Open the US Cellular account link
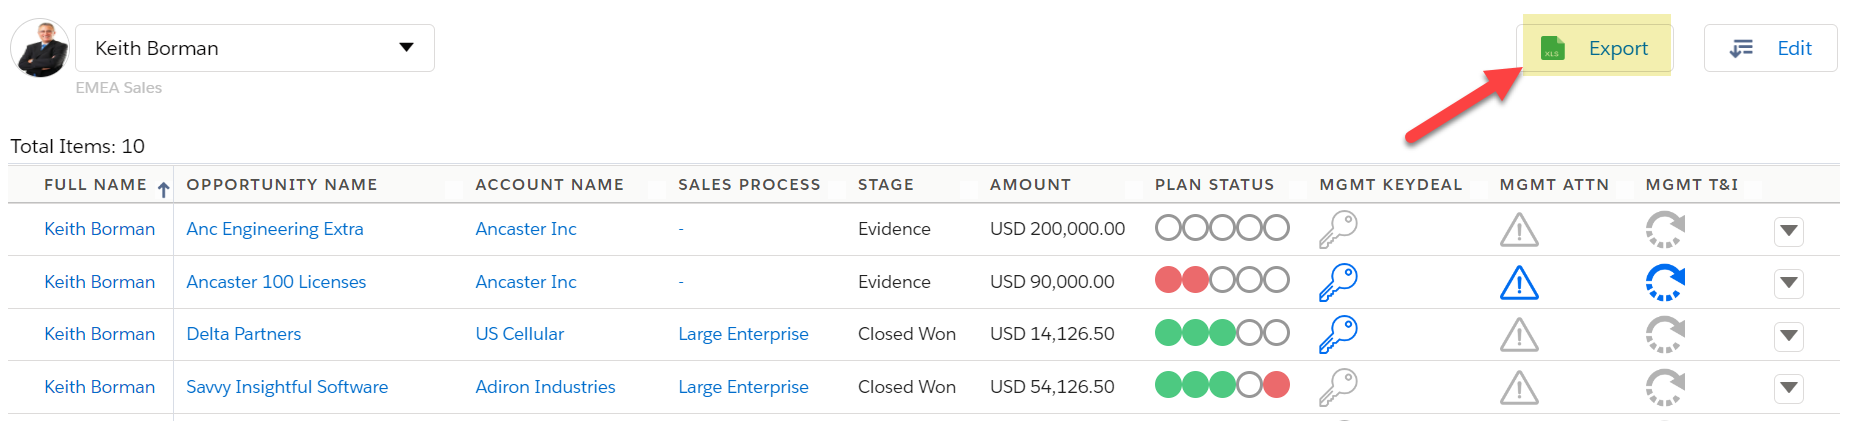Image resolution: width=1862 pixels, height=421 pixels. [520, 334]
